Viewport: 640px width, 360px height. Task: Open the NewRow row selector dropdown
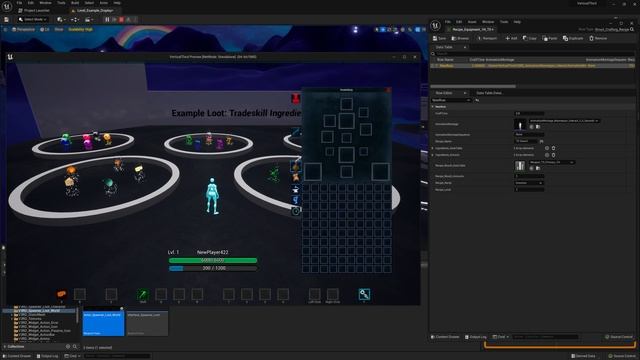coord(451,100)
